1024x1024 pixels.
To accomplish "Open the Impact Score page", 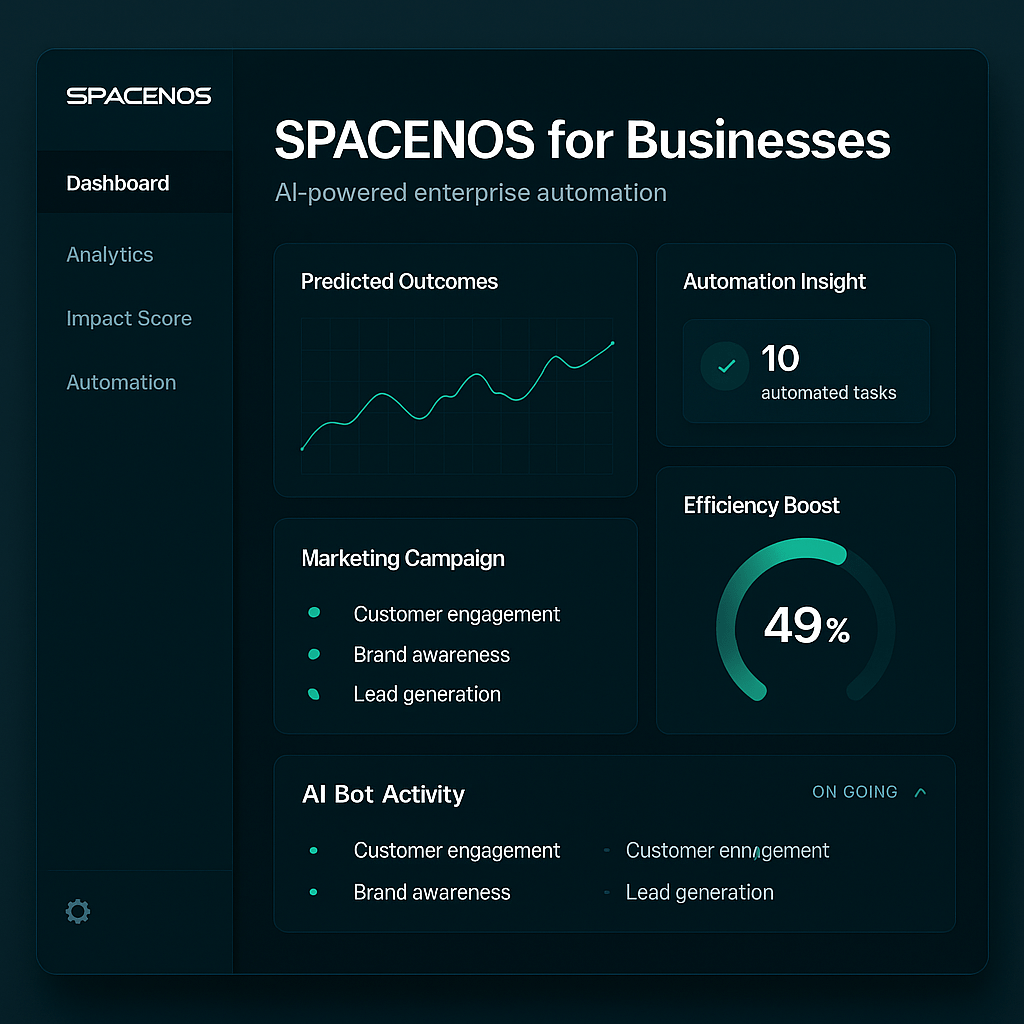I will [129, 318].
